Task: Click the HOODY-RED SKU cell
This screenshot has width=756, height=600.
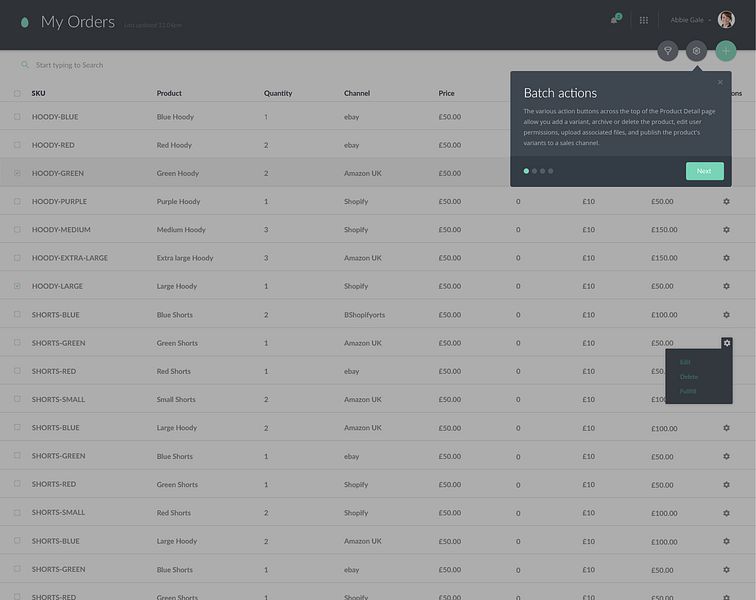Action: point(53,145)
